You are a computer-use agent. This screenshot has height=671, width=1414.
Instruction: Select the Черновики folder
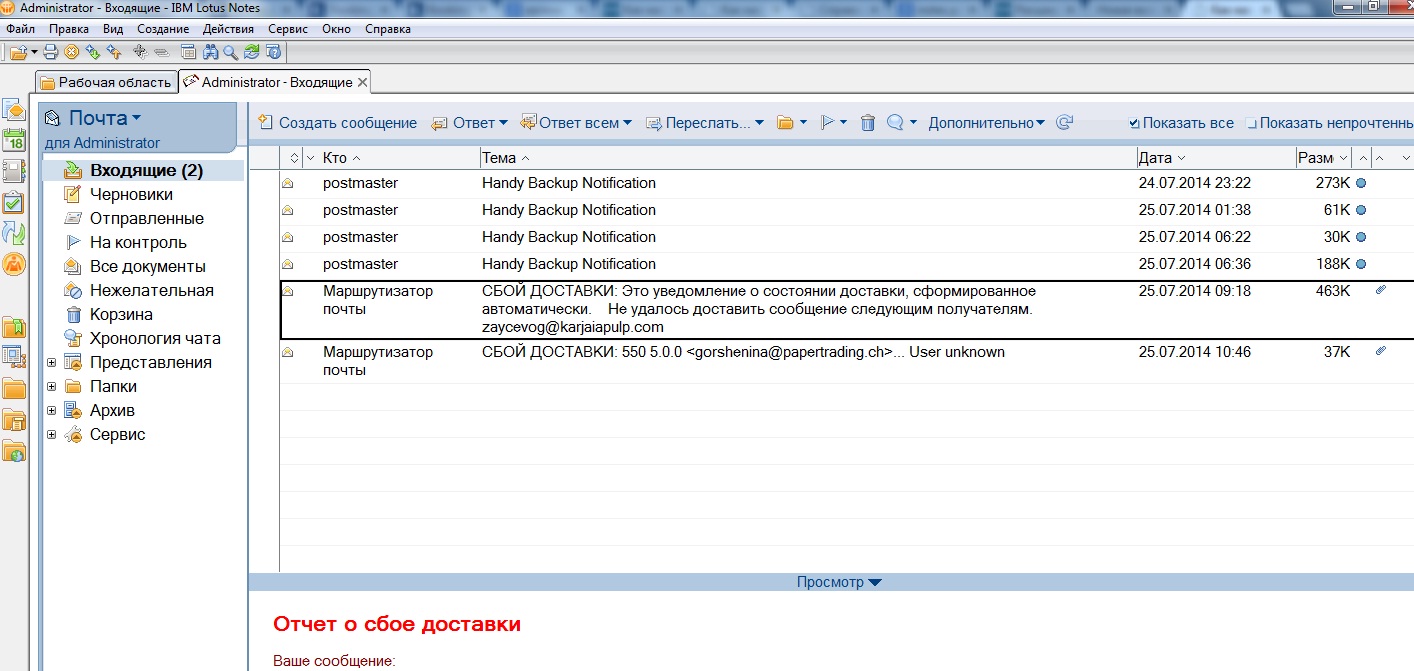131,194
